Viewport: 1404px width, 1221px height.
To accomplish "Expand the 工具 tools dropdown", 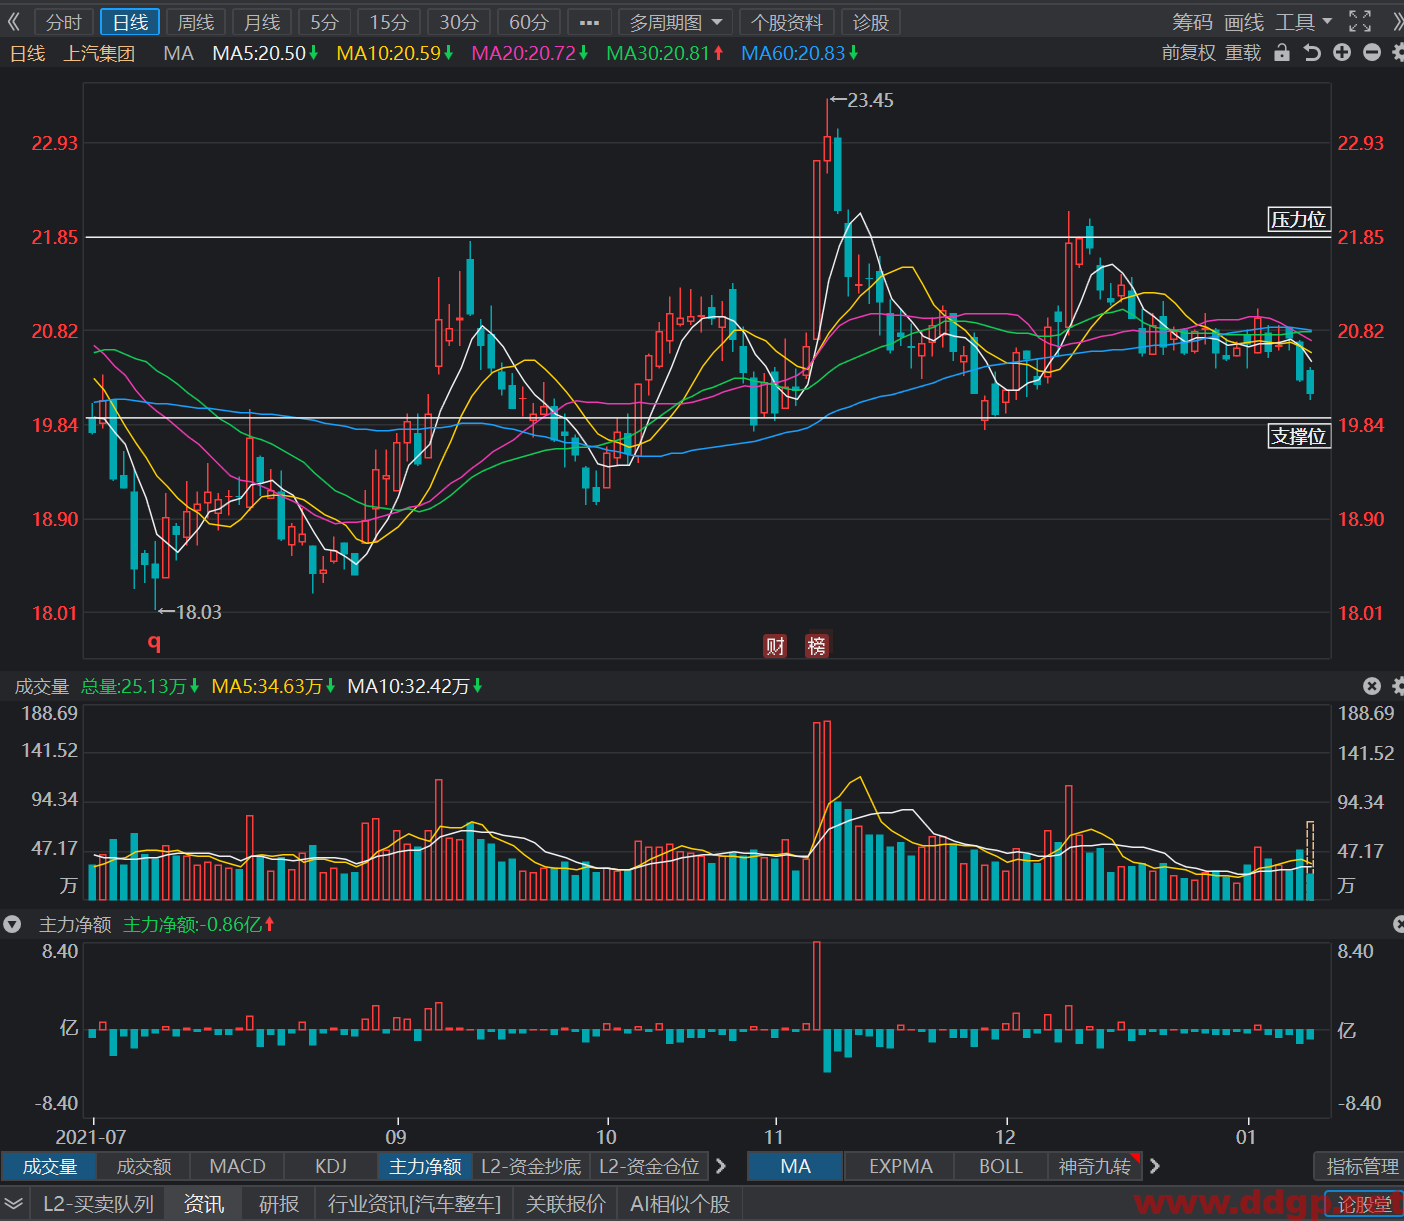I will point(1304,21).
